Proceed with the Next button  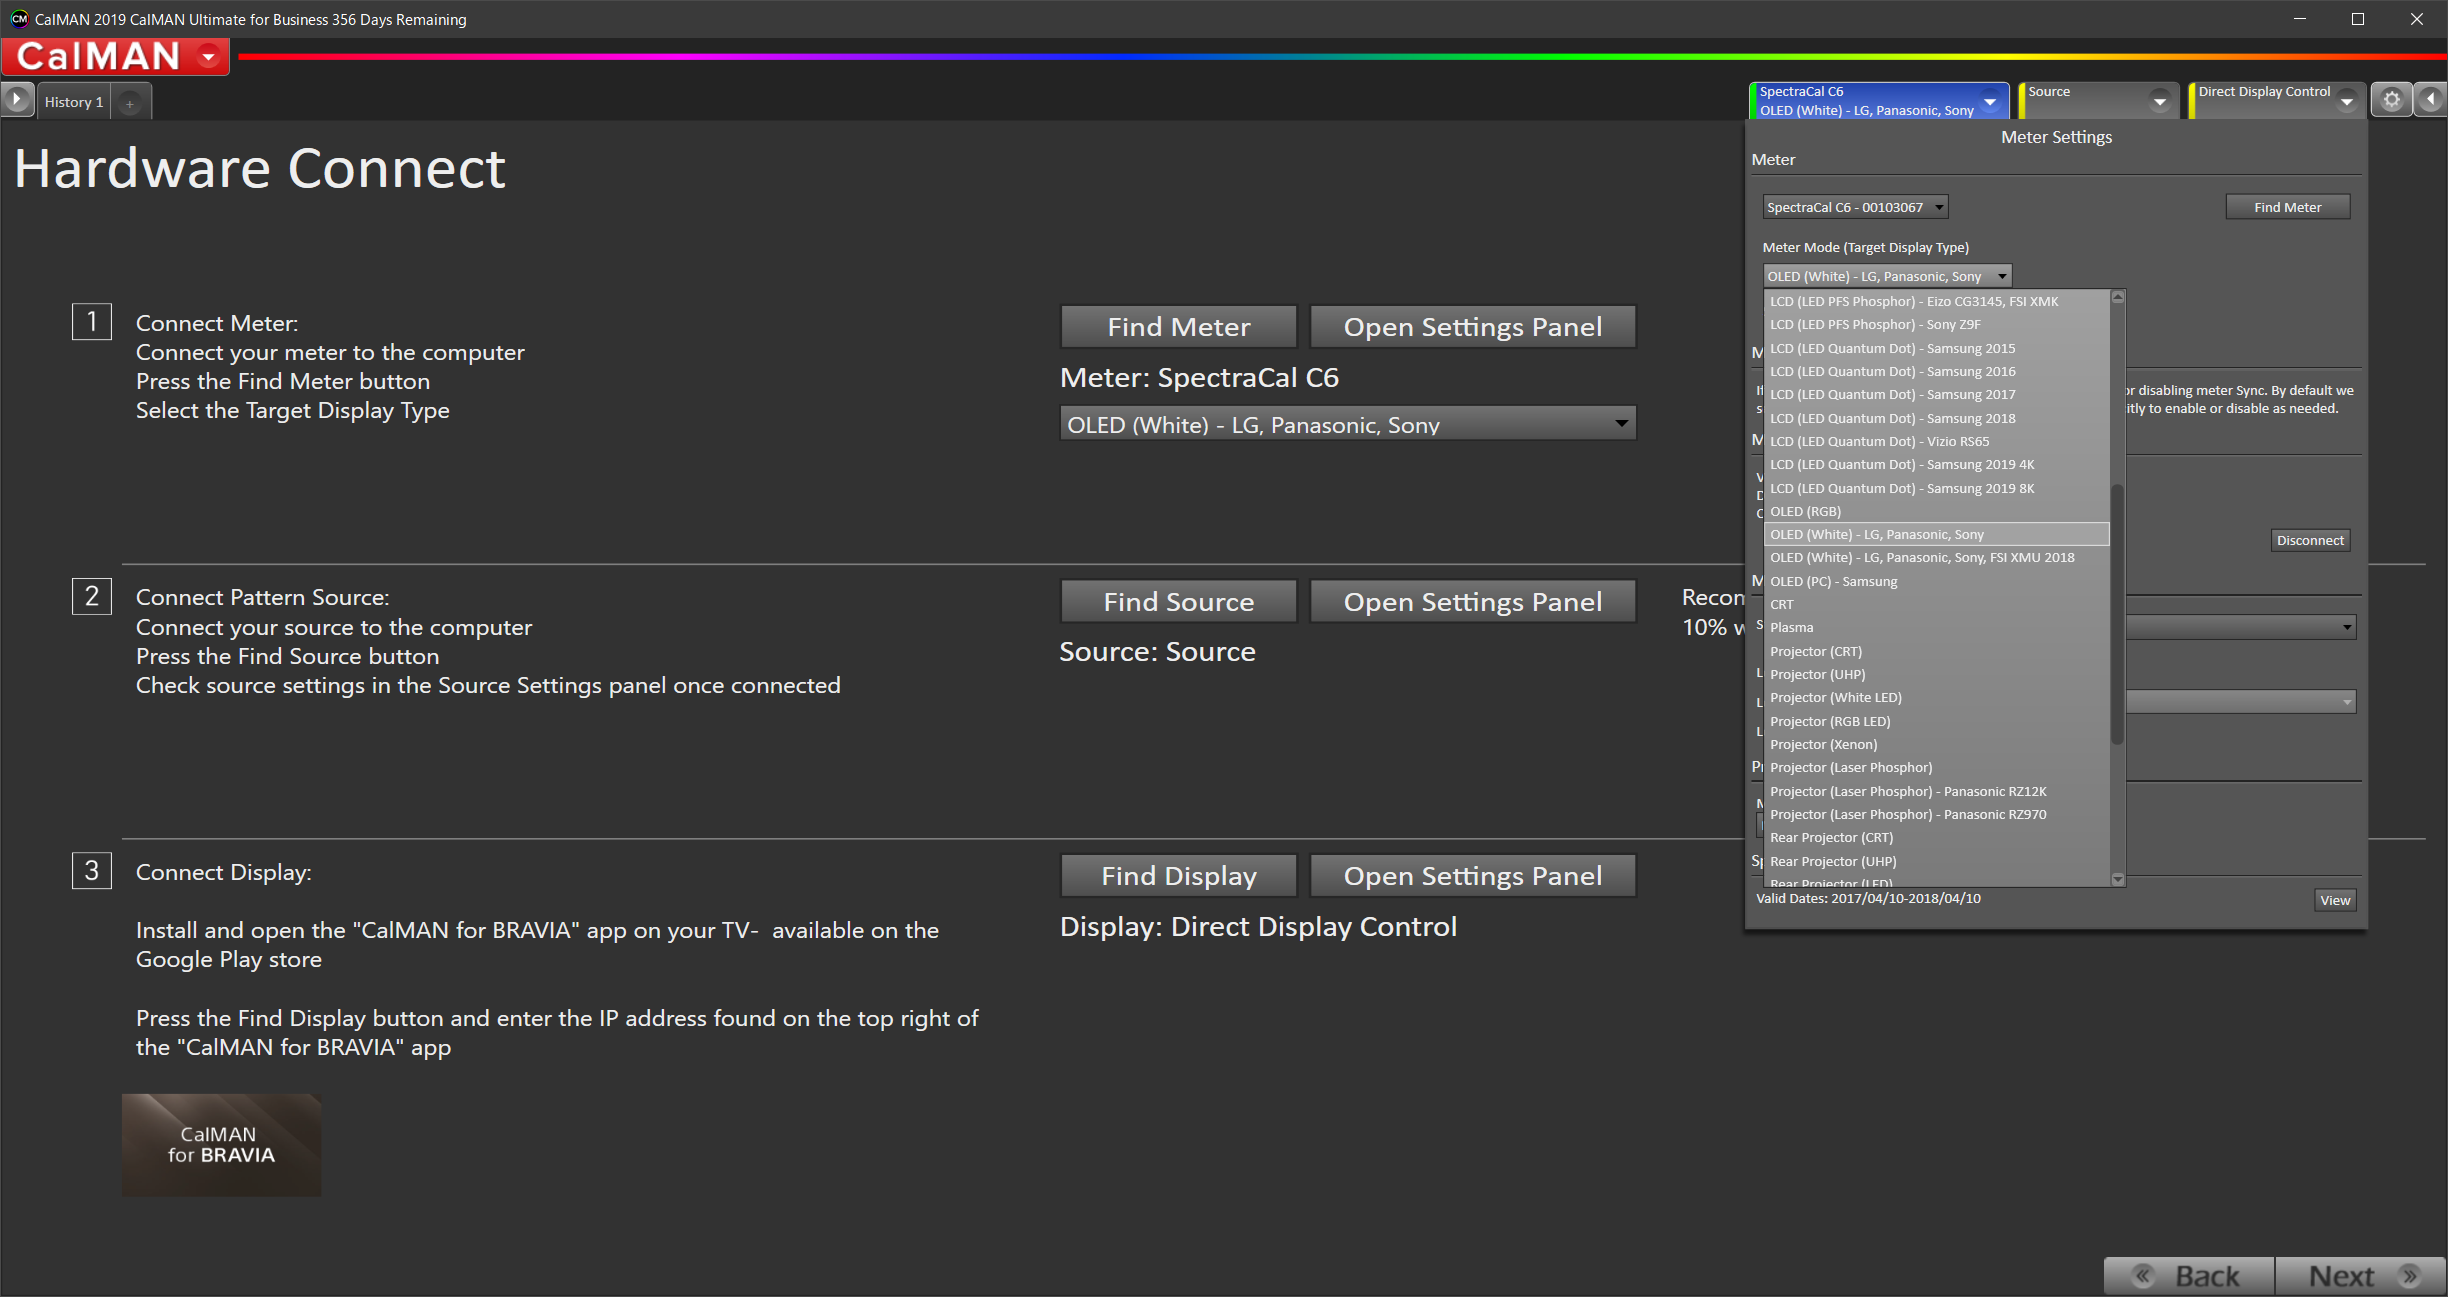click(2361, 1277)
